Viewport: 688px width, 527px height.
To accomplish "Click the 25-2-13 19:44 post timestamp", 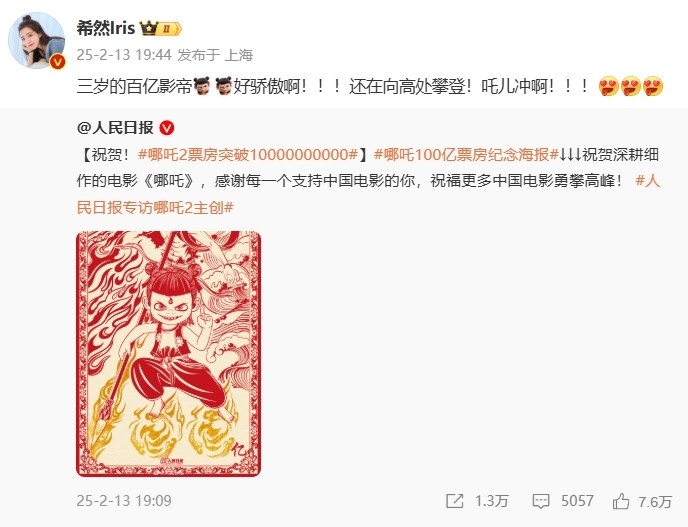I will tap(124, 55).
